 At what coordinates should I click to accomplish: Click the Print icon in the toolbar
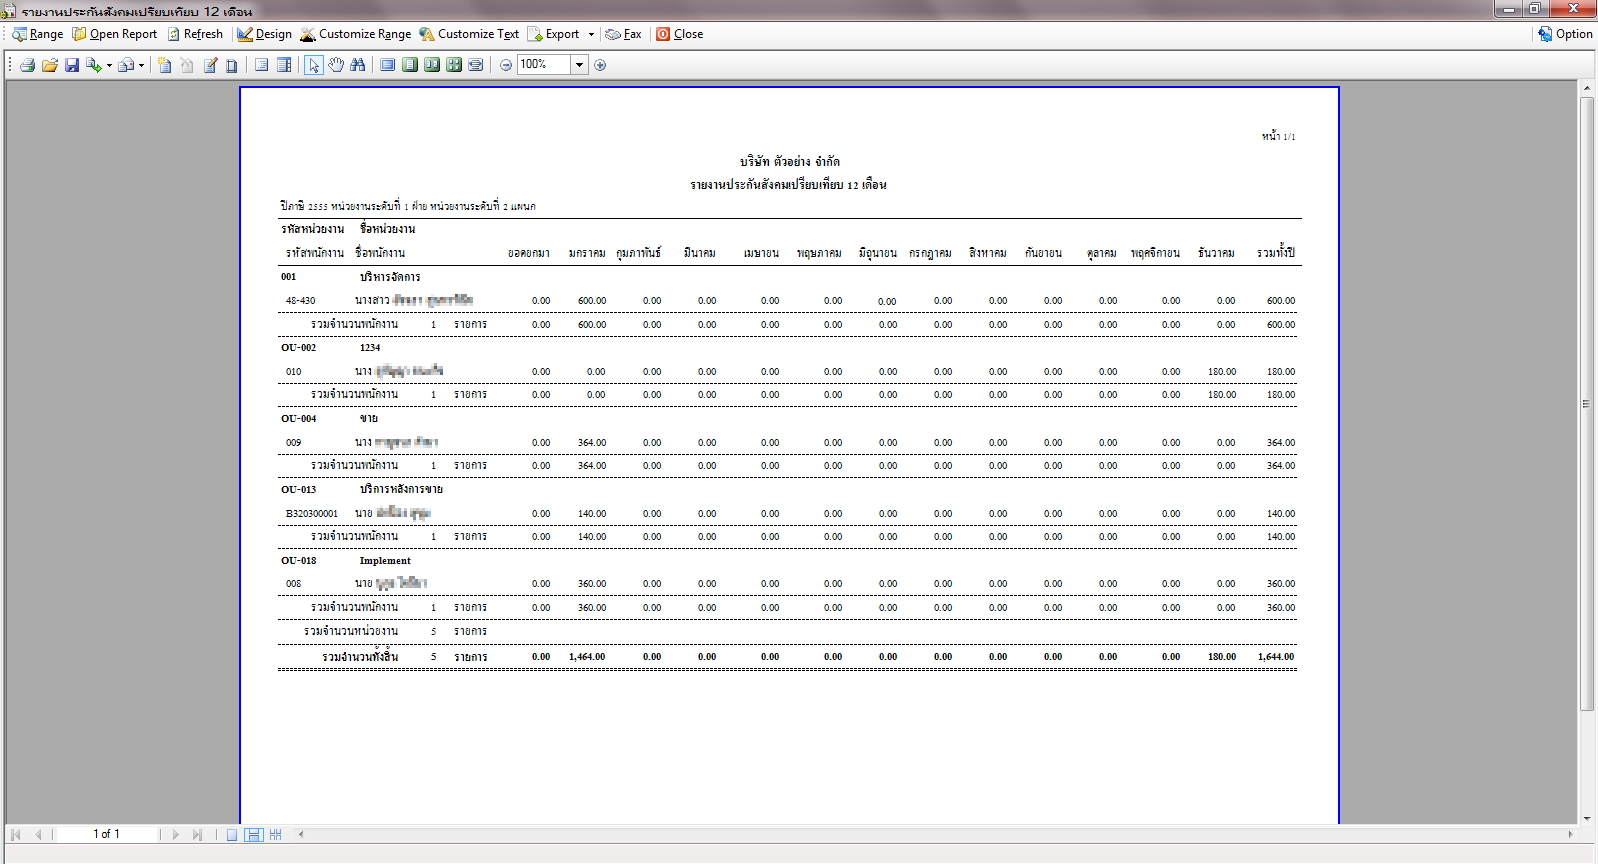[x=27, y=65]
